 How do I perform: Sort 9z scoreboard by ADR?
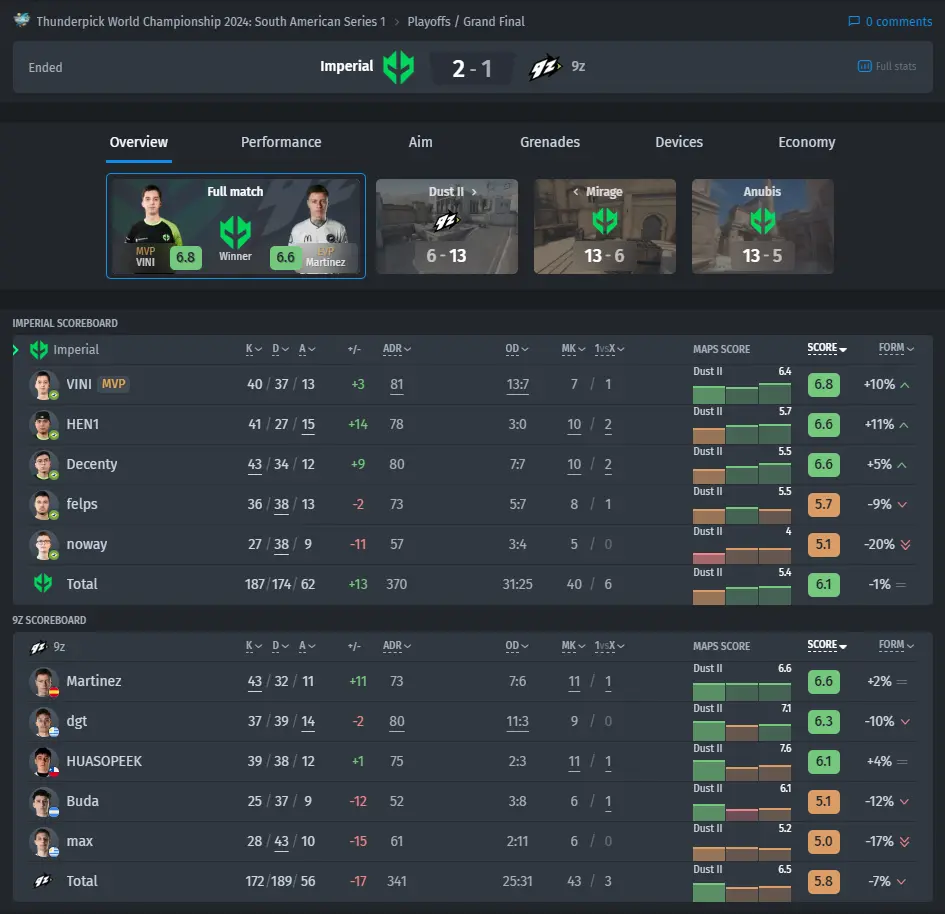pos(397,646)
